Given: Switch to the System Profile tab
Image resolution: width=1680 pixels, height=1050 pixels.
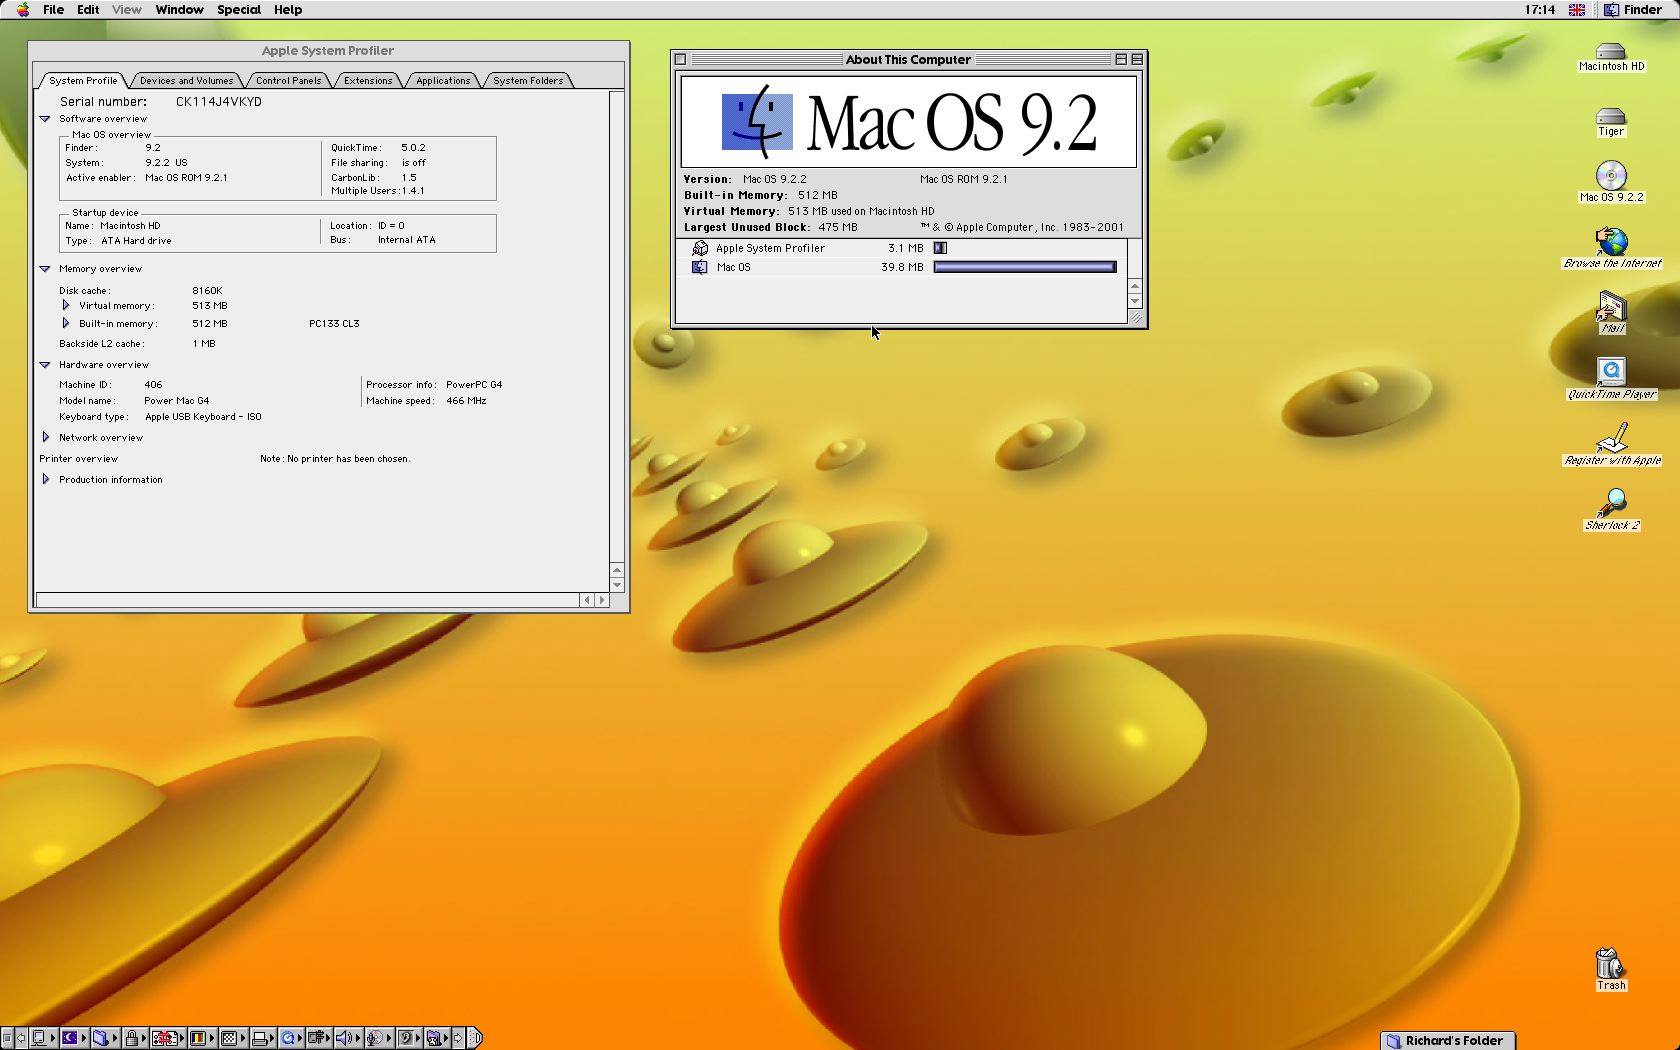Looking at the screenshot, I should 83,80.
